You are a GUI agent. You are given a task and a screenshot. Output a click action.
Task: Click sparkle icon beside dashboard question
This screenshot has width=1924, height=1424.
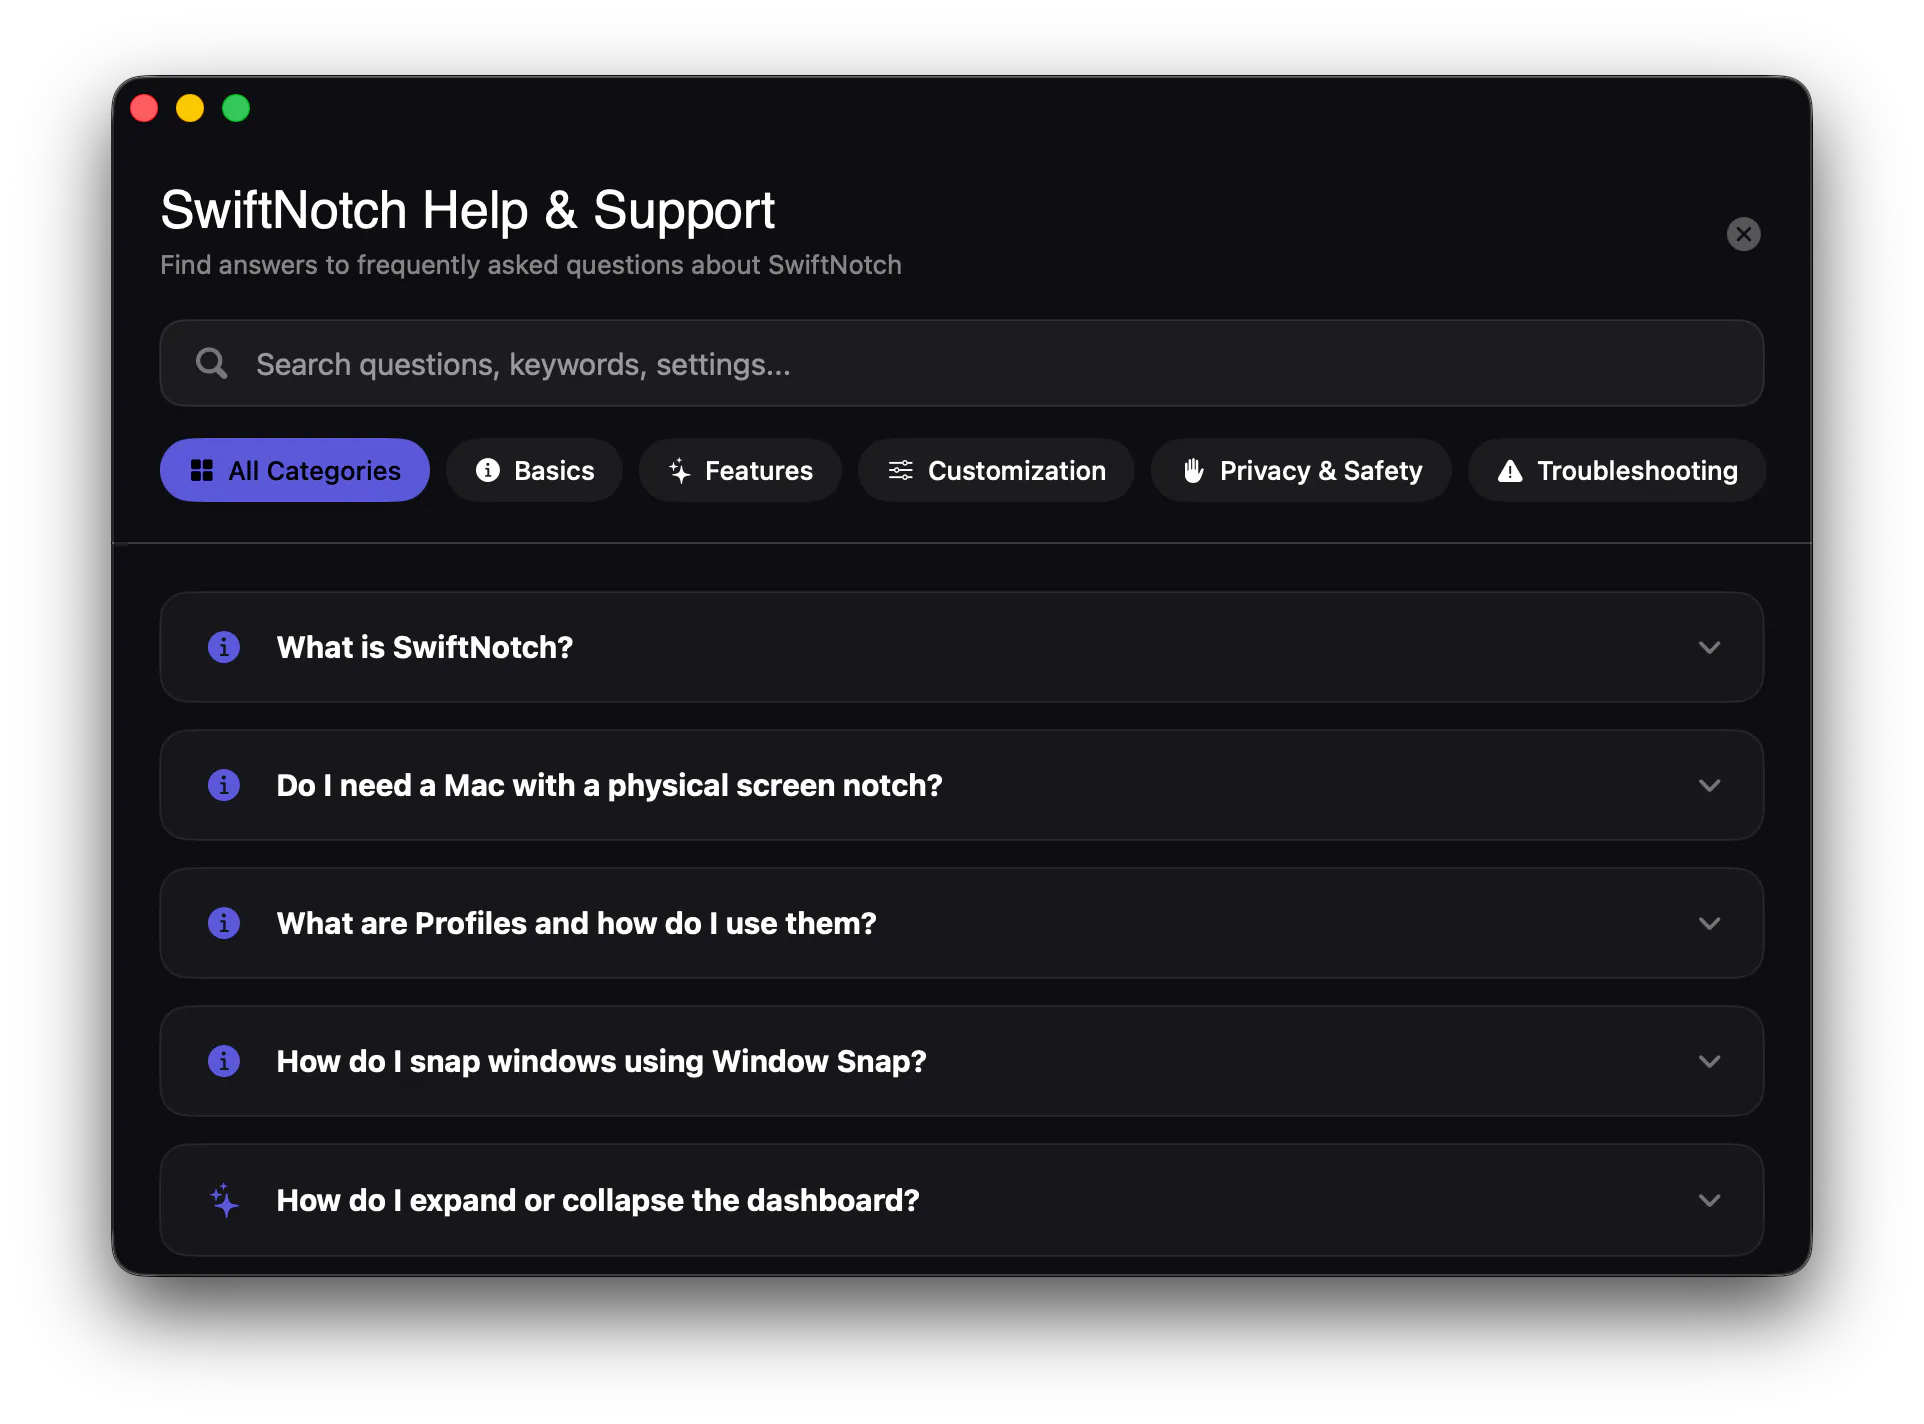pyautogui.click(x=224, y=1200)
